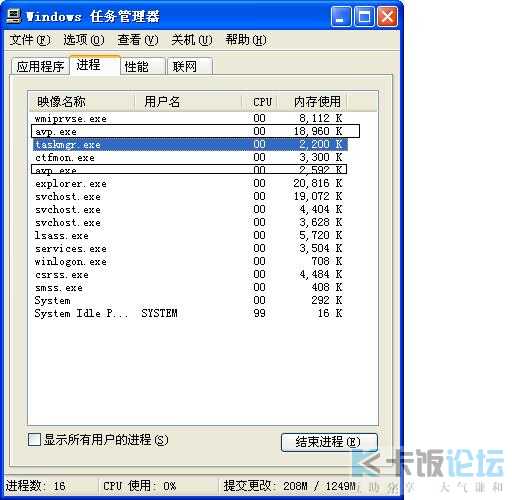
Task: Sort by the 映像名称 column header
Action: pos(82,102)
